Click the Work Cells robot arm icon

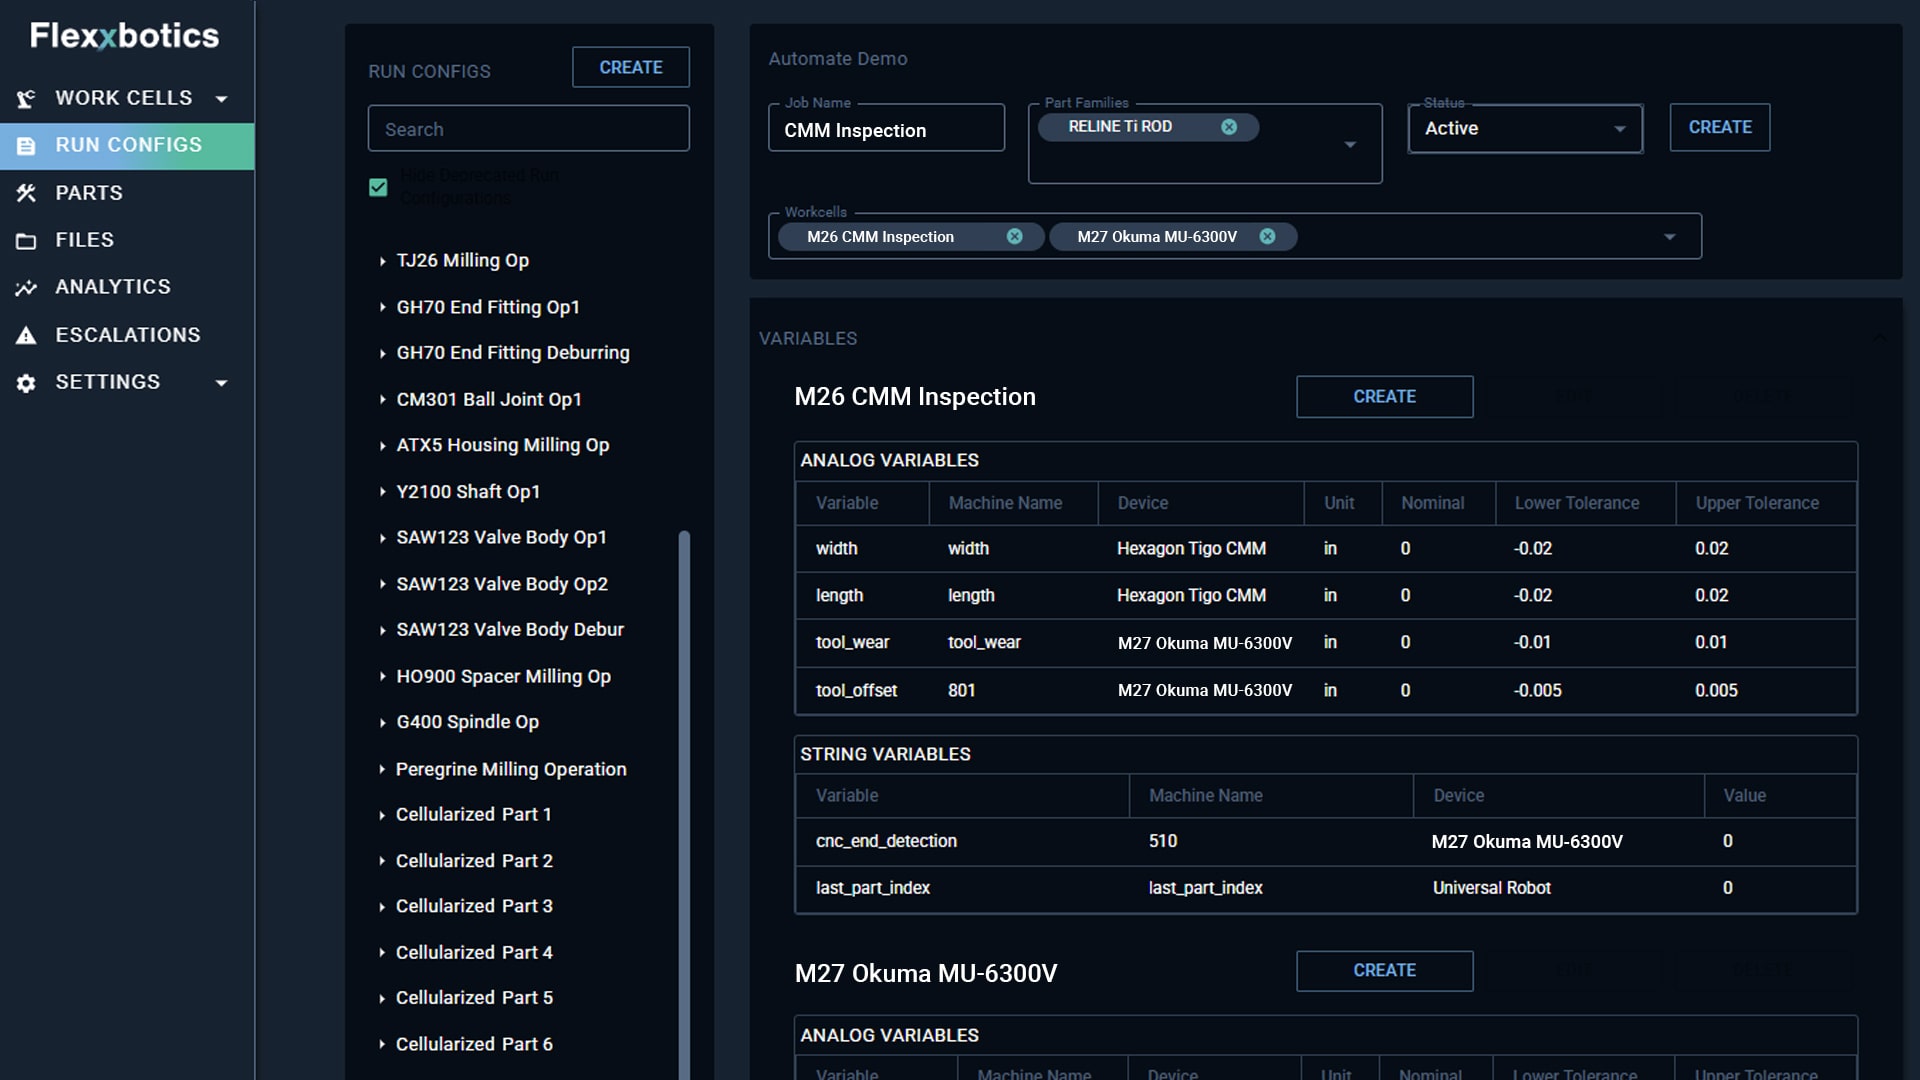pyautogui.click(x=26, y=99)
